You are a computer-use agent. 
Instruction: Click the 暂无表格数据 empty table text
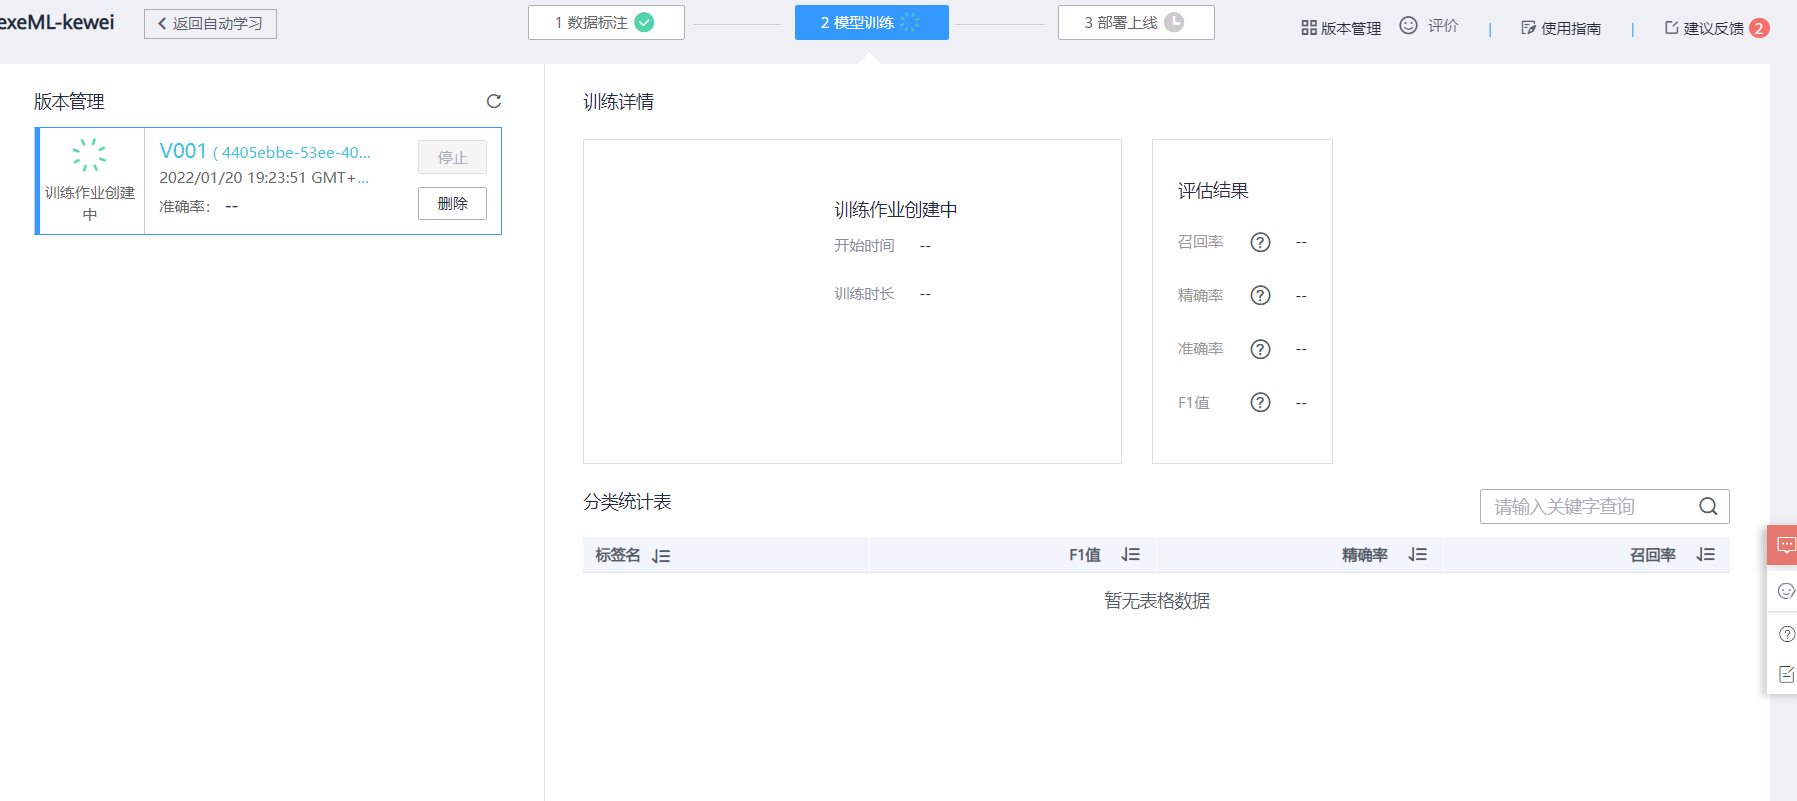coord(1157,600)
